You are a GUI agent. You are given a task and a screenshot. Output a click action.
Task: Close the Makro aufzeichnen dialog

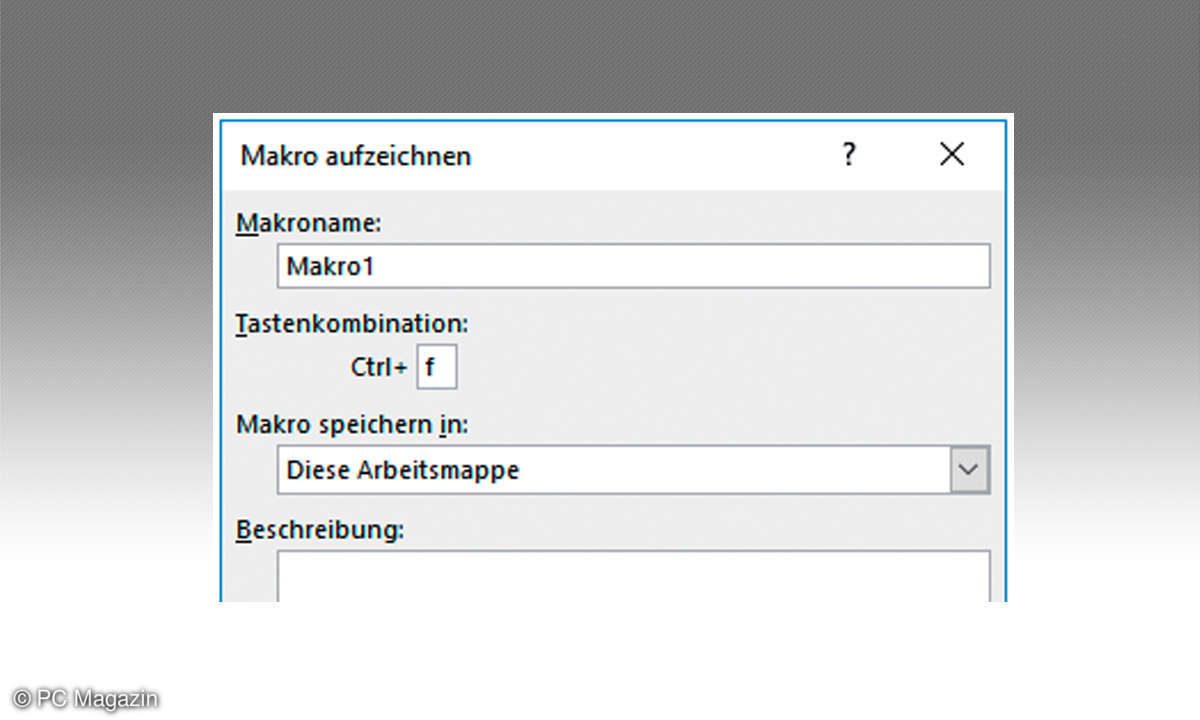coord(952,154)
